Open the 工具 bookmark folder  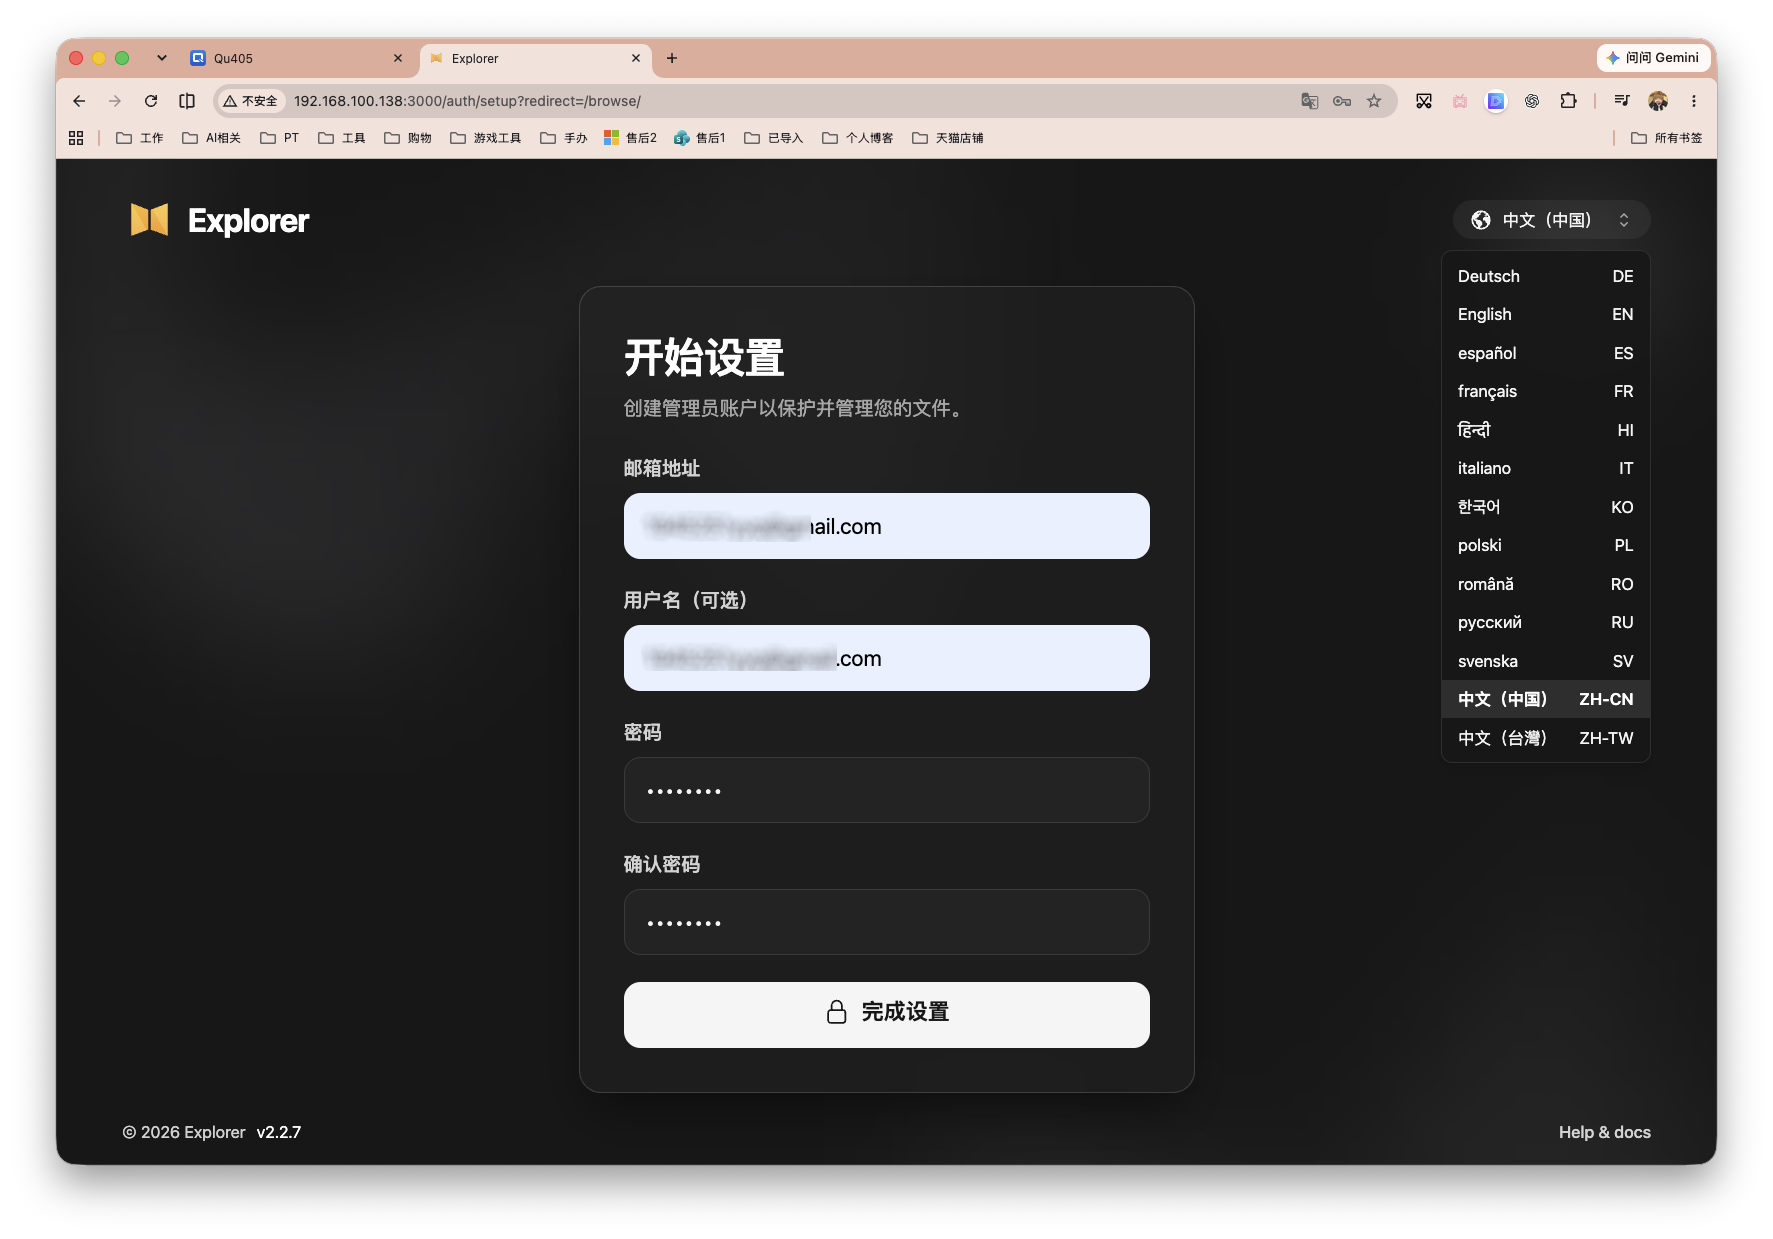point(342,138)
